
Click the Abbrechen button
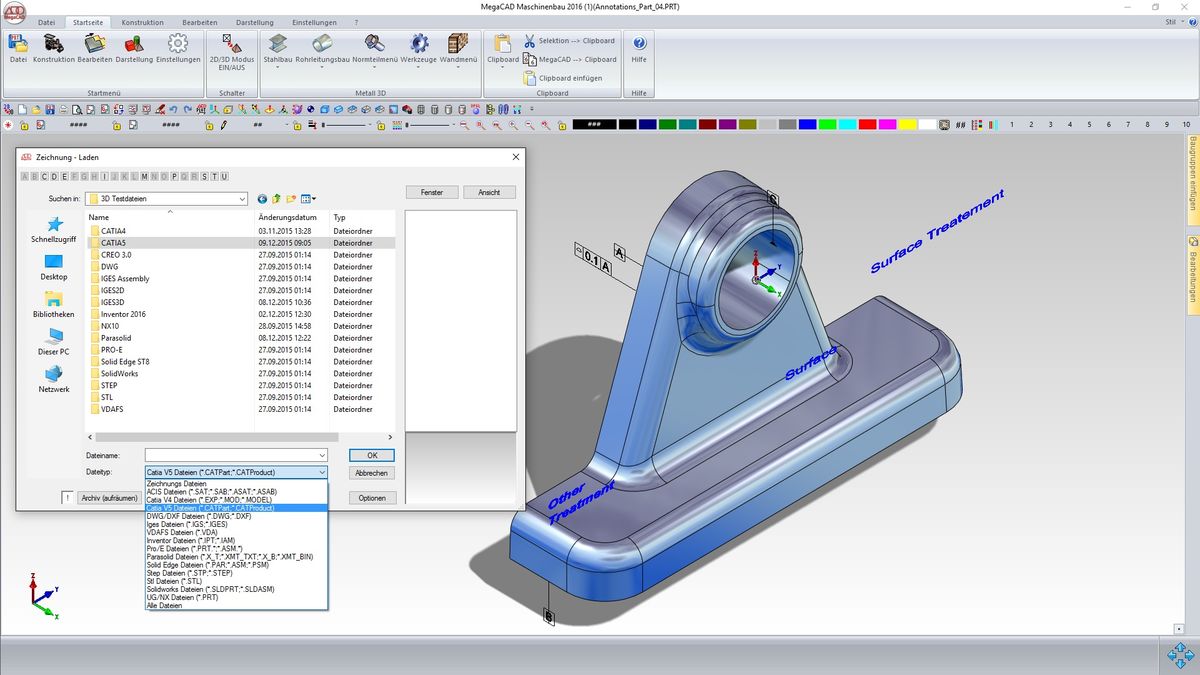[x=372, y=473]
